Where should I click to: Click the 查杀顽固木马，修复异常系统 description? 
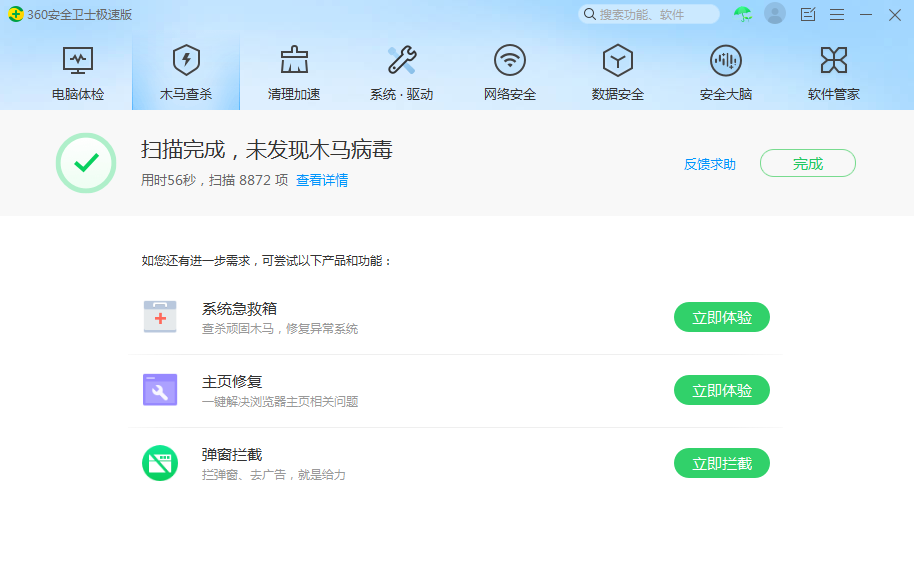pyautogui.click(x=280, y=329)
